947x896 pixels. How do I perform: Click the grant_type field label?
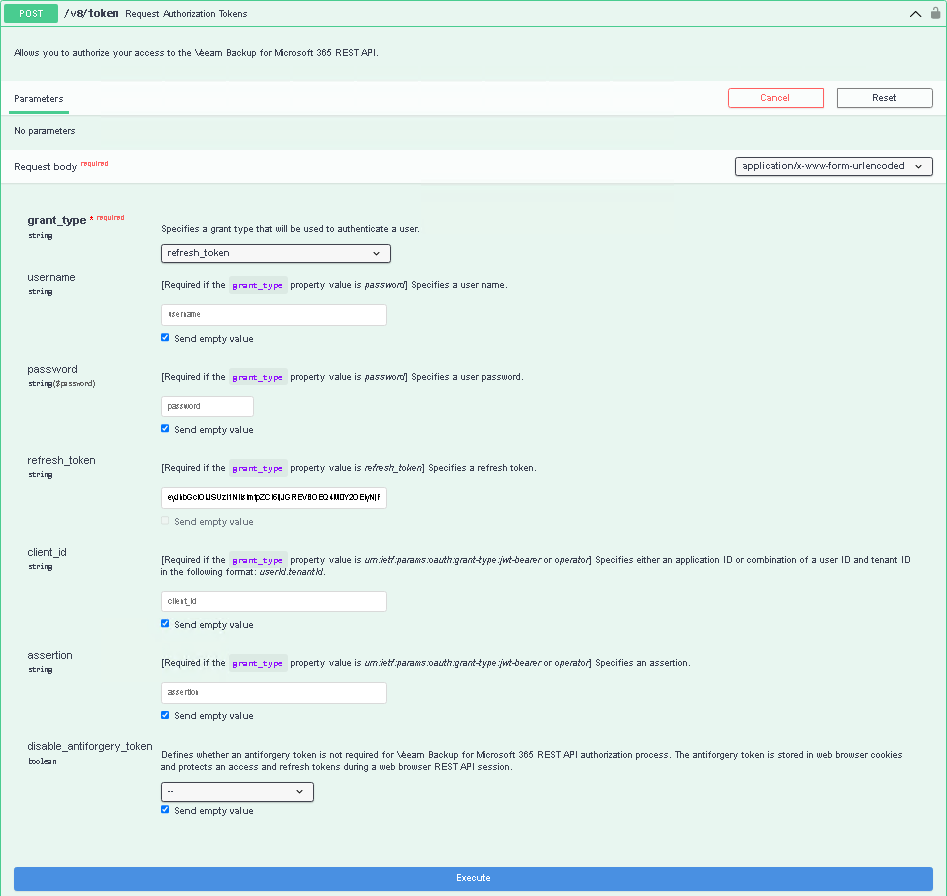57,220
